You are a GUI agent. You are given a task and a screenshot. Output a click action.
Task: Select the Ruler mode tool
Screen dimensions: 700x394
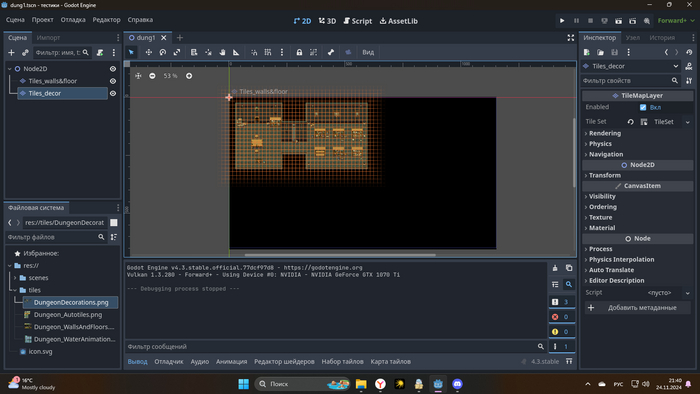(236, 52)
